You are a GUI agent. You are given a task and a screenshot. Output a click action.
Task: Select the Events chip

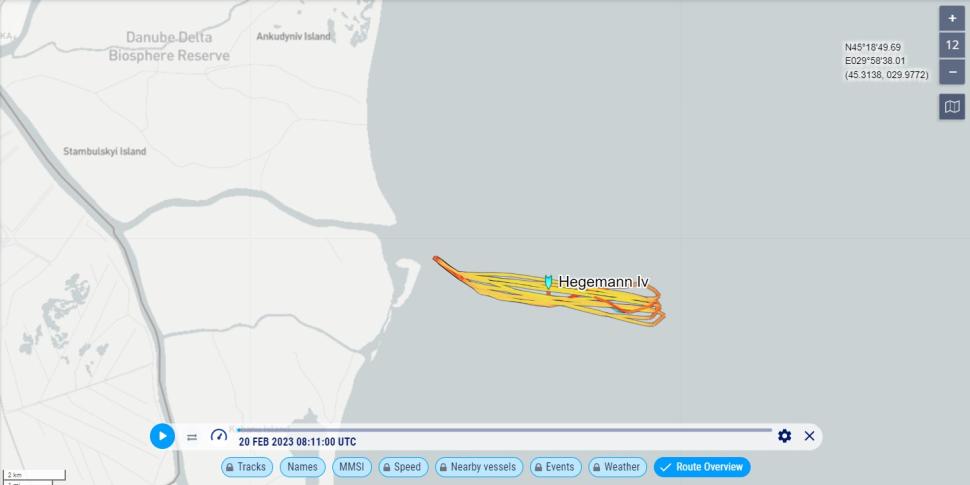tap(556, 467)
